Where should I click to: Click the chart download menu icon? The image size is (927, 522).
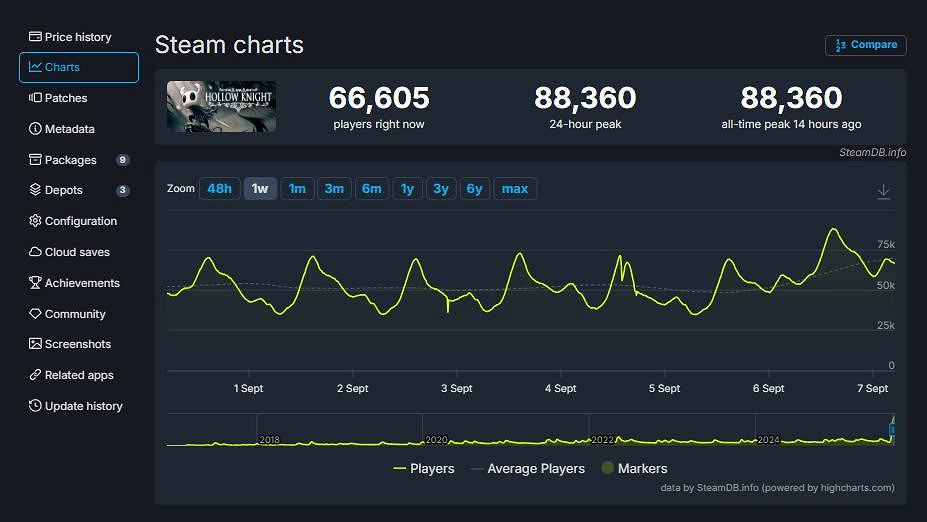883,191
